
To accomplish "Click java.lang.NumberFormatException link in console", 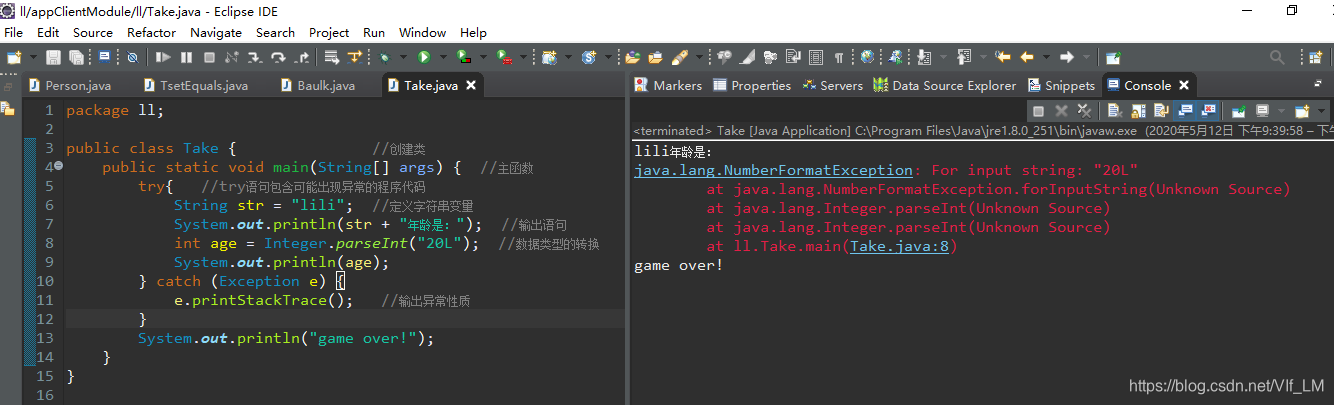I will 773,171.
